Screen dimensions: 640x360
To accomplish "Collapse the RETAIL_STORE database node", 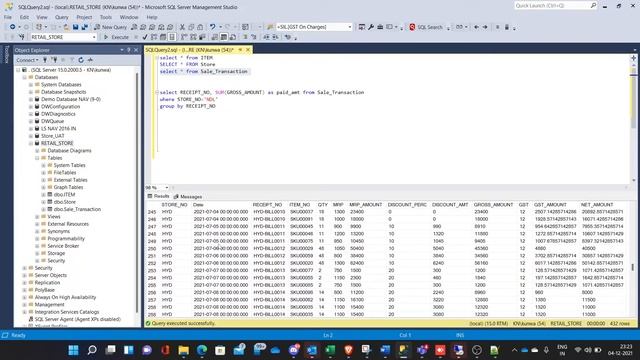I will [x=31, y=143].
